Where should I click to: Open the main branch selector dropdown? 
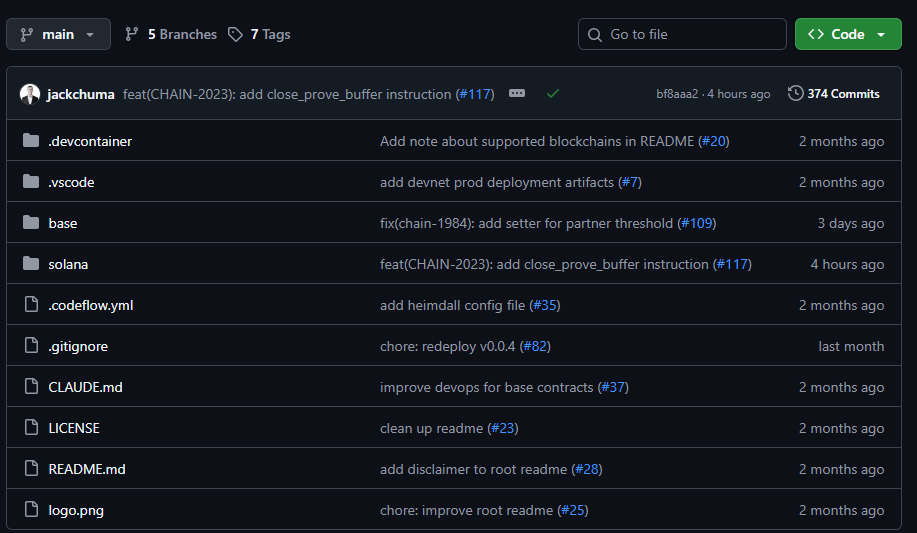(x=58, y=35)
